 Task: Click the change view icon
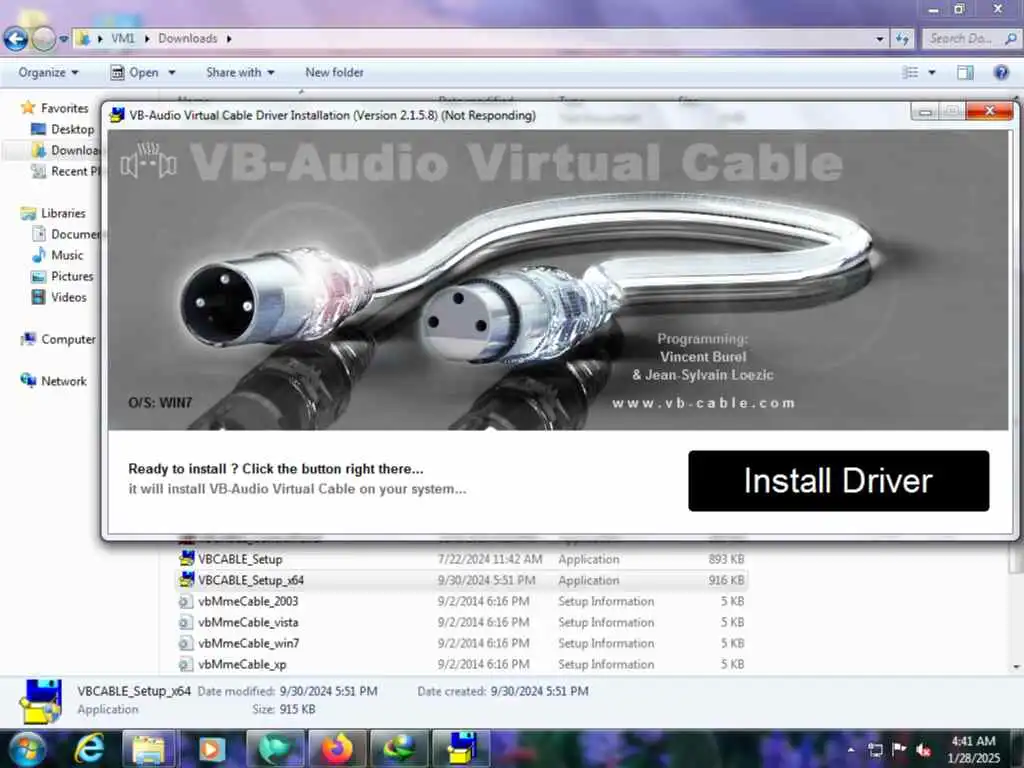point(910,72)
